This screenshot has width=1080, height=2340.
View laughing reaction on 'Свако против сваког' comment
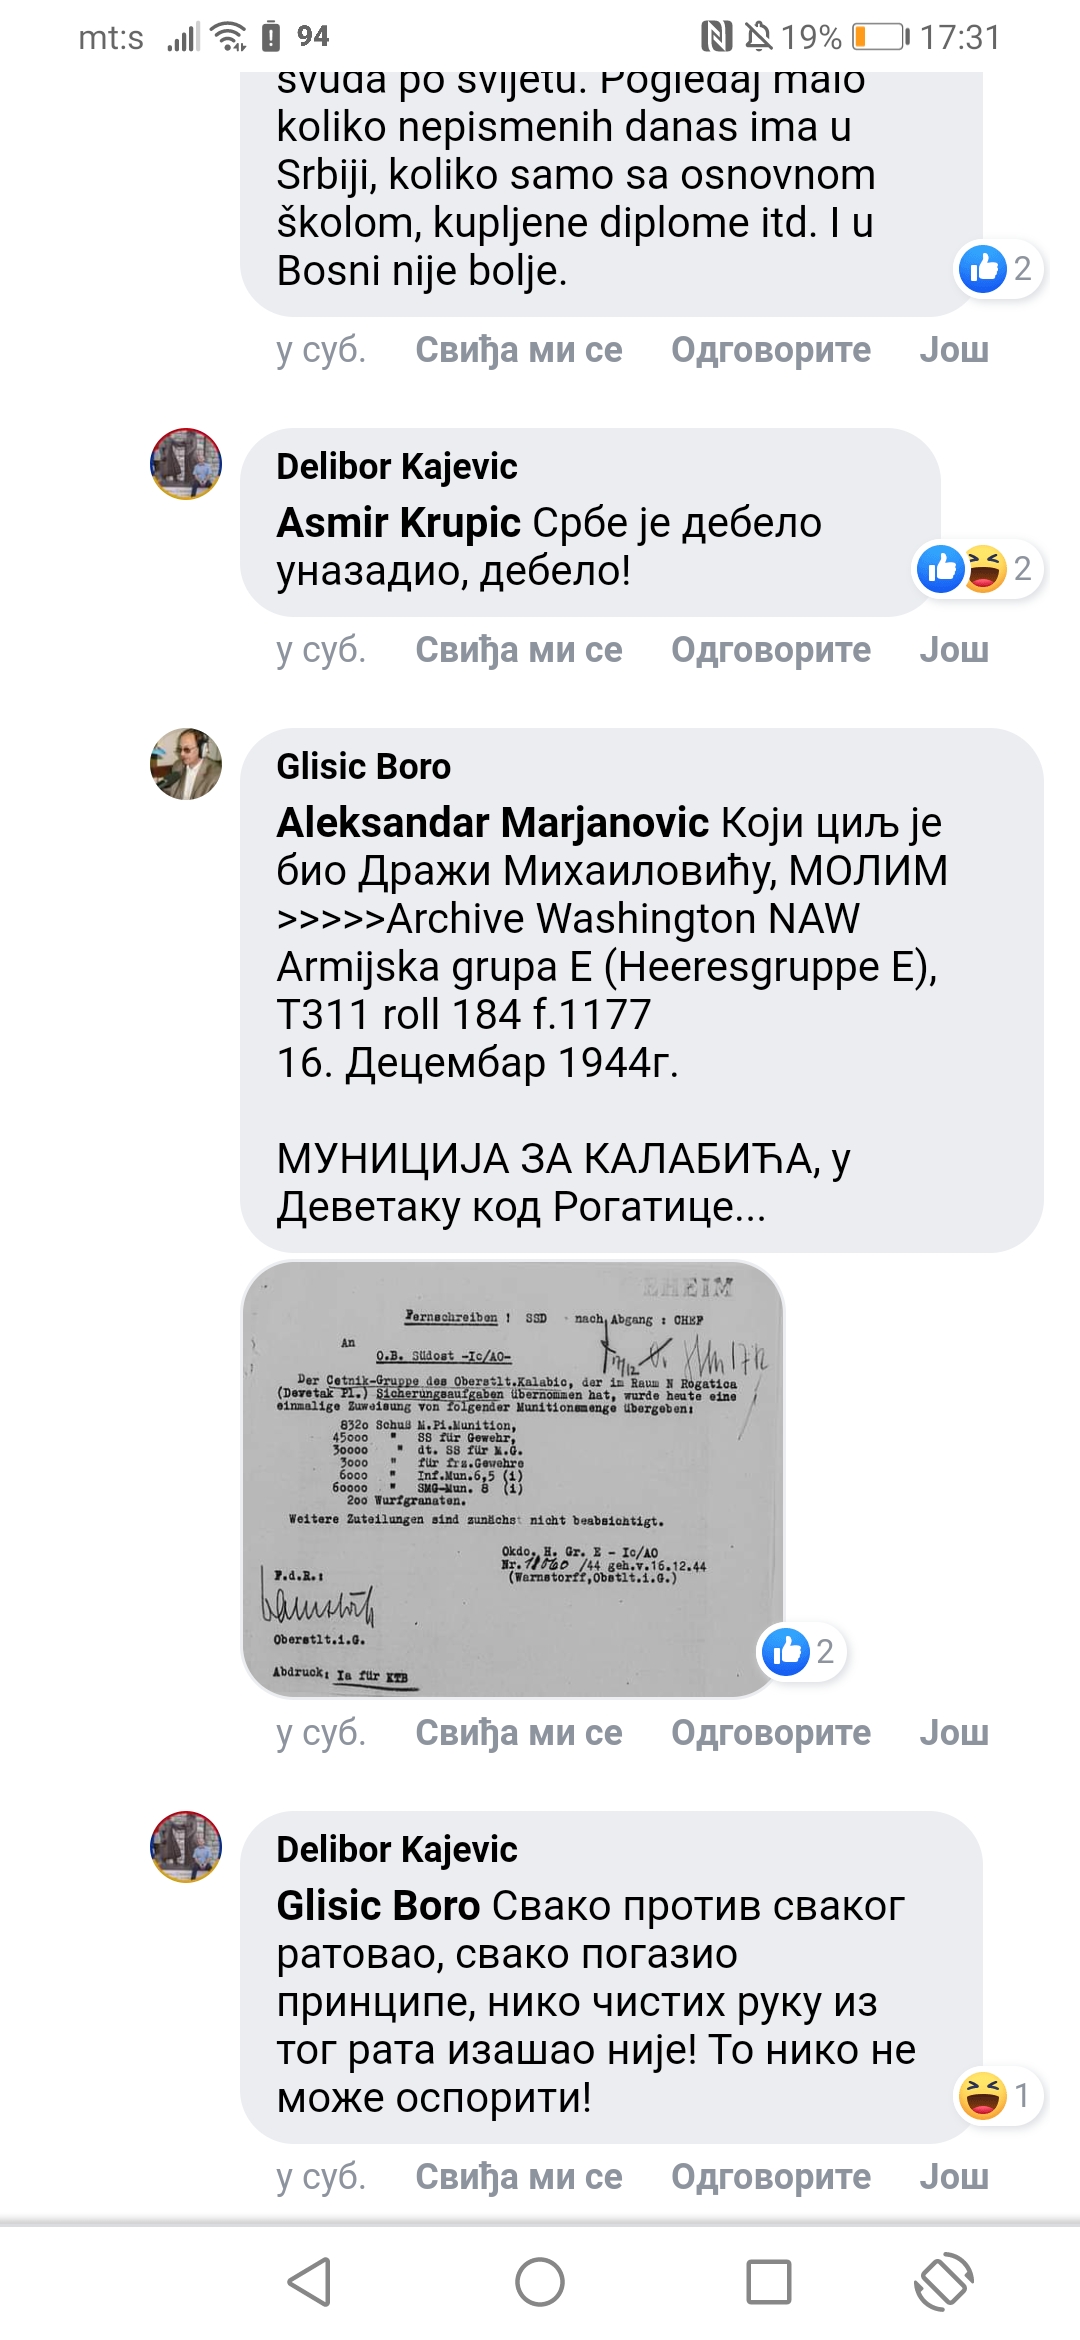[x=997, y=2095]
